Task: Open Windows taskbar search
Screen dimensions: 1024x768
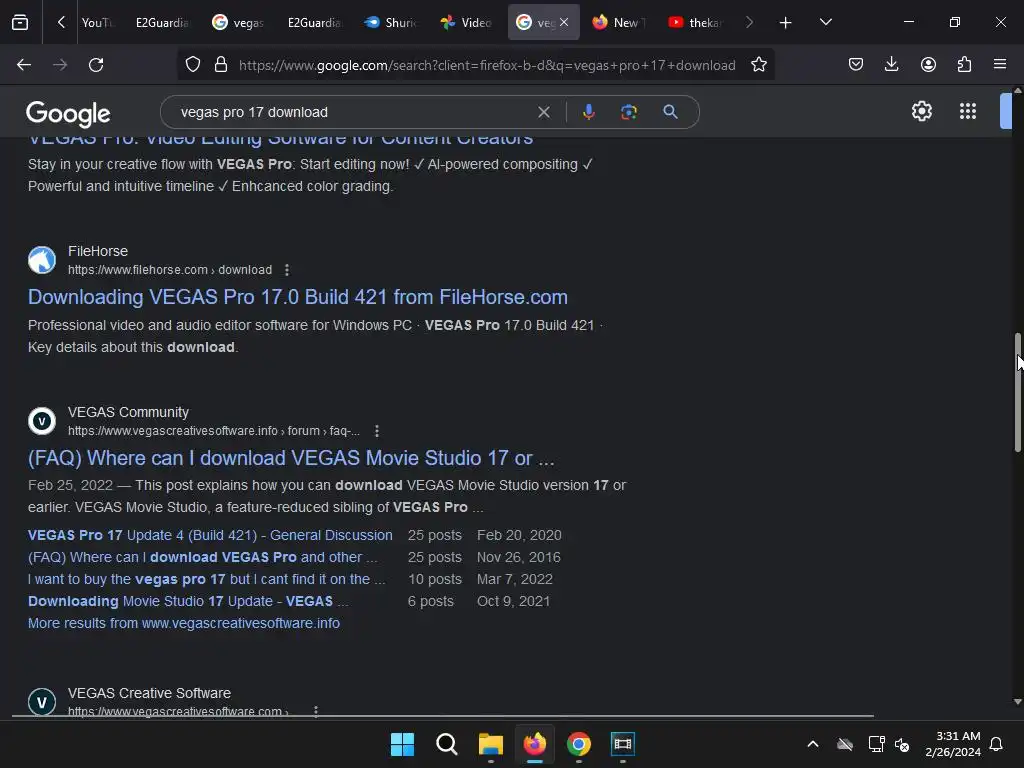Action: (x=447, y=744)
